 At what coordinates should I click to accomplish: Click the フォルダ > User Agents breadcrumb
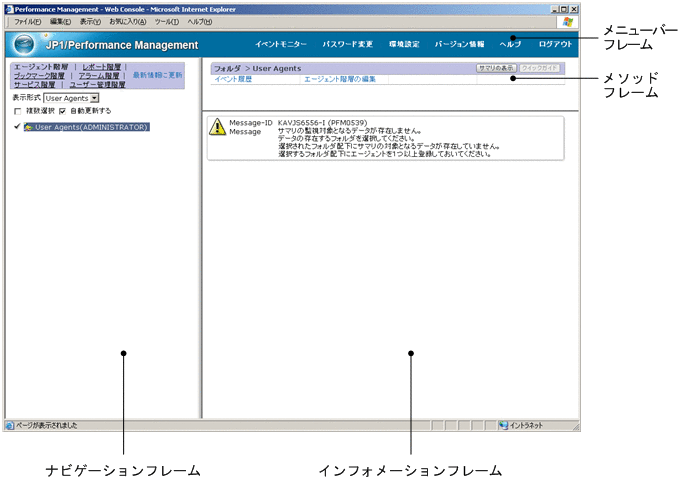click(x=258, y=69)
